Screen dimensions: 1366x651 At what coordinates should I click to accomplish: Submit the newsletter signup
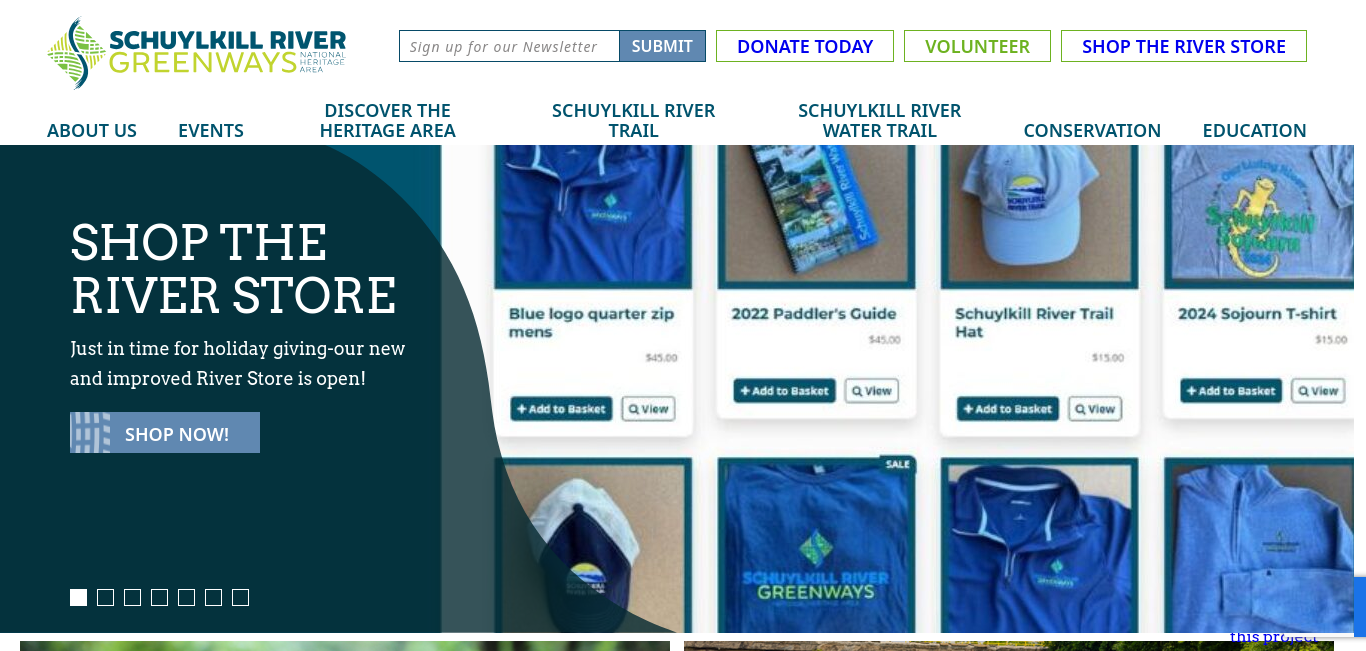click(x=662, y=46)
